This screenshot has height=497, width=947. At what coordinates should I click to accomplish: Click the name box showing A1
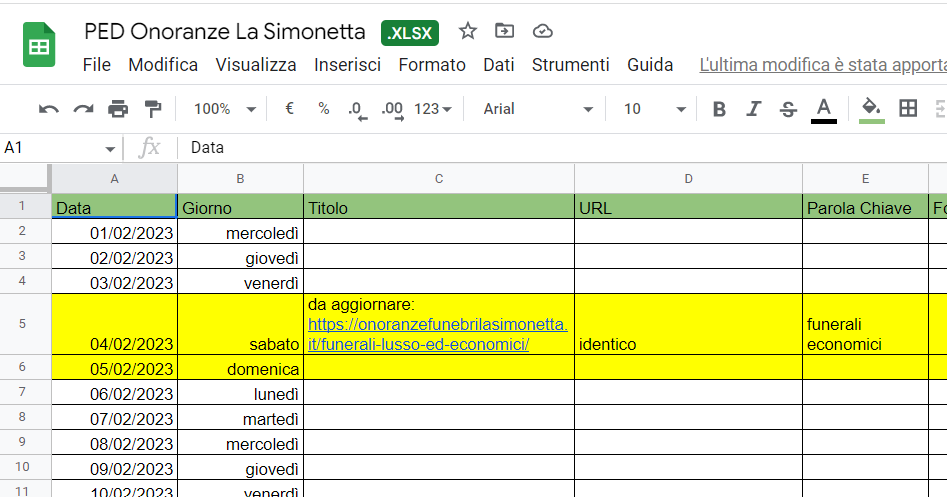pyautogui.click(x=53, y=147)
